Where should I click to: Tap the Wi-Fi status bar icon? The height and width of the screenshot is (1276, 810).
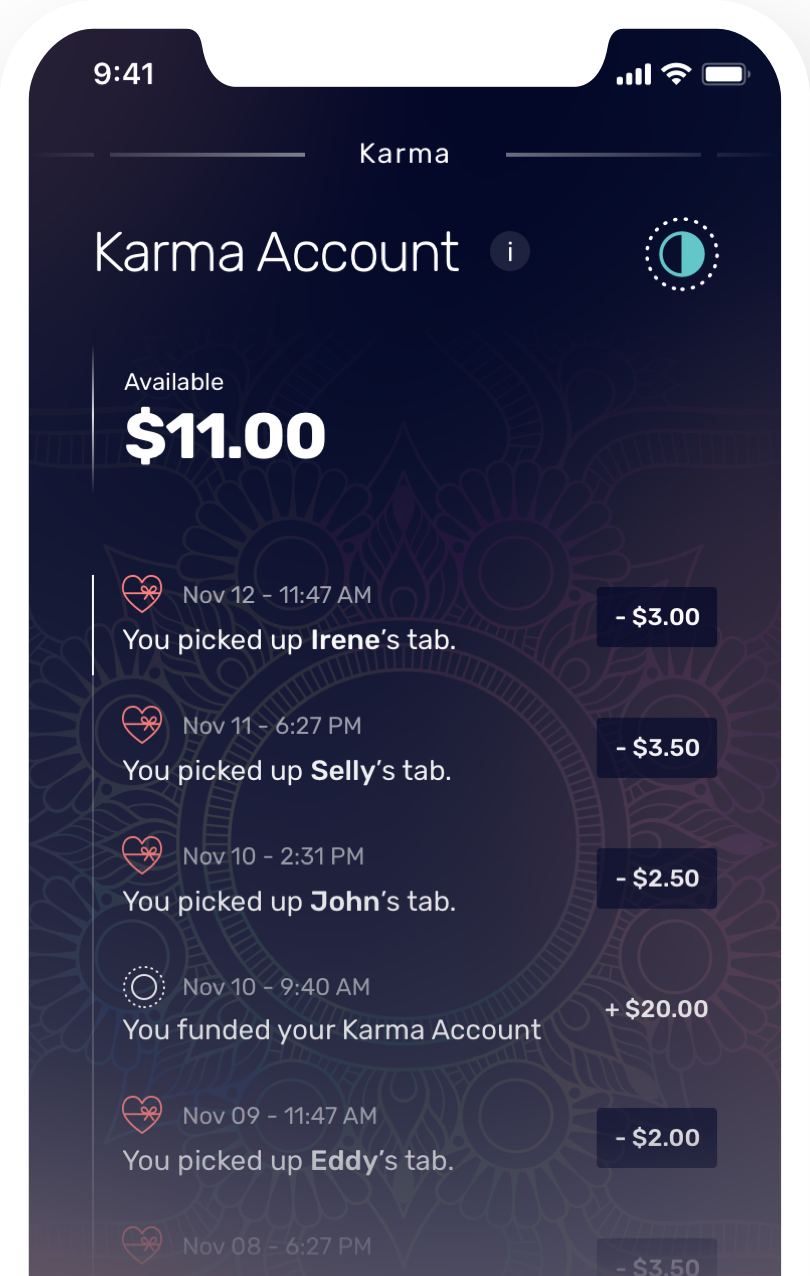(x=677, y=74)
